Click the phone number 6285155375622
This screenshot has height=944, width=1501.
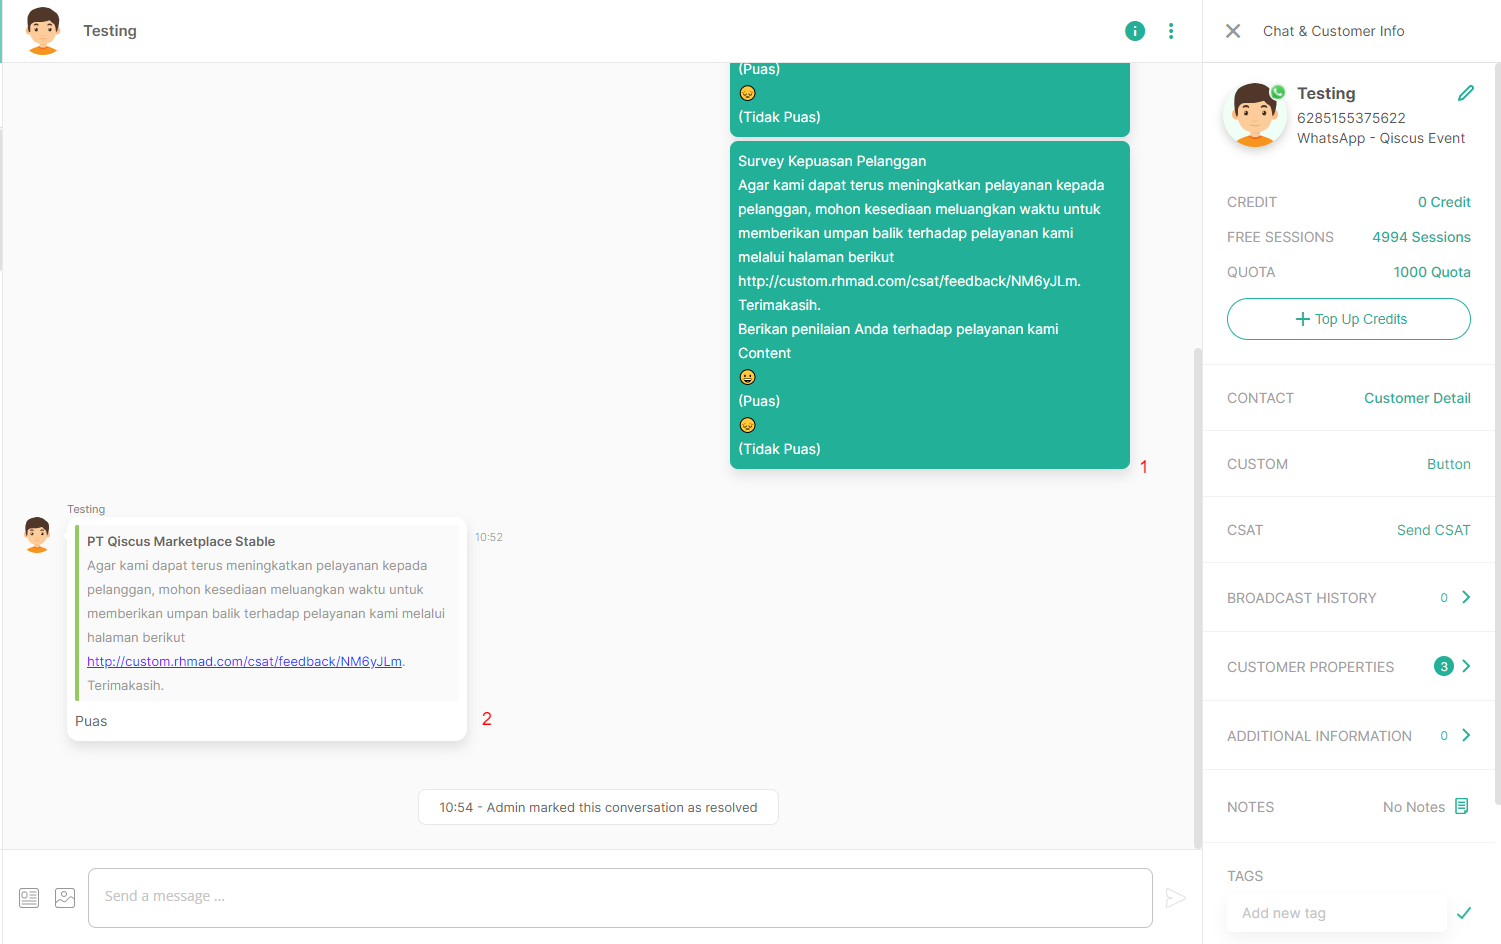[x=1351, y=118]
